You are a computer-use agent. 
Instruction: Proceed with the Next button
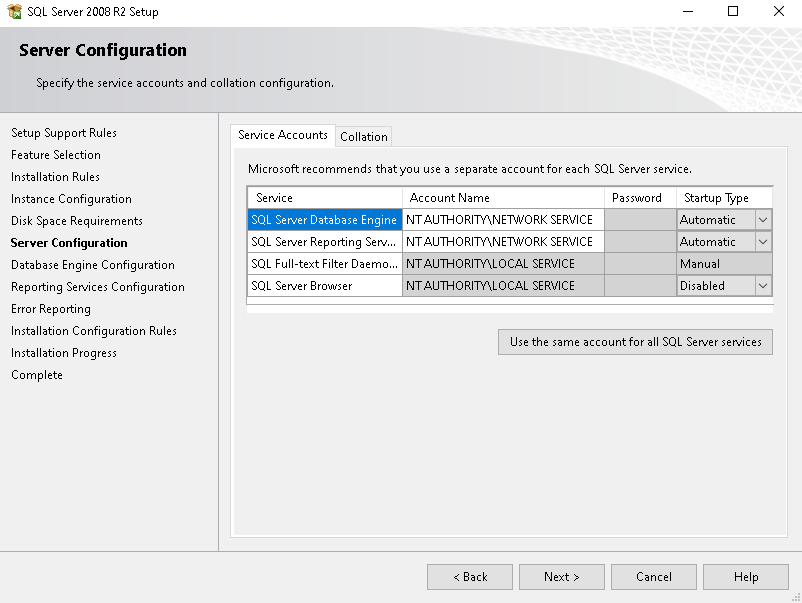click(562, 577)
